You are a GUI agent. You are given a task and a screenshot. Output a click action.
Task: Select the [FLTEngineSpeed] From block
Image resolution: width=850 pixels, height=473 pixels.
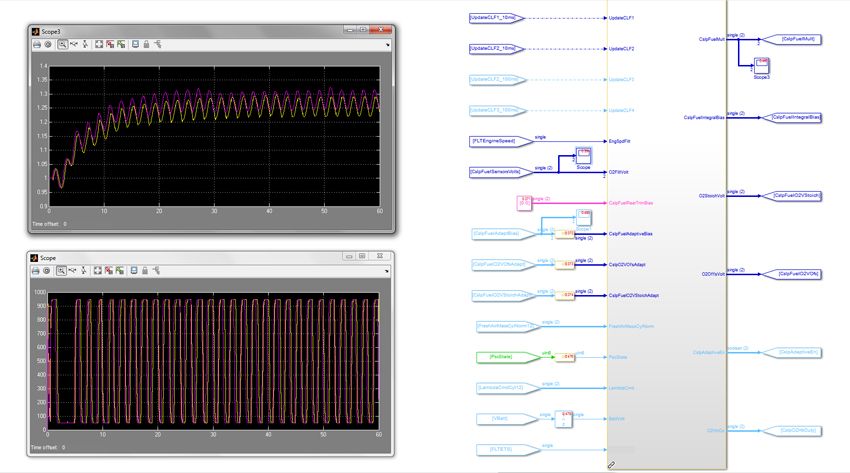click(494, 141)
